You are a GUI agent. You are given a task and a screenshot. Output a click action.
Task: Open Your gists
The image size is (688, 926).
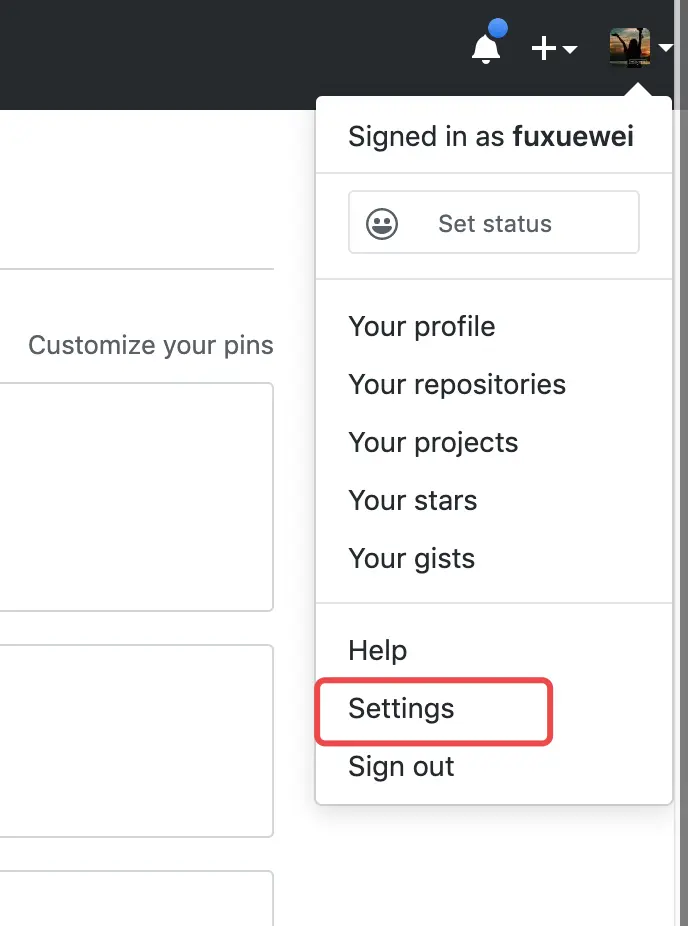coord(411,559)
